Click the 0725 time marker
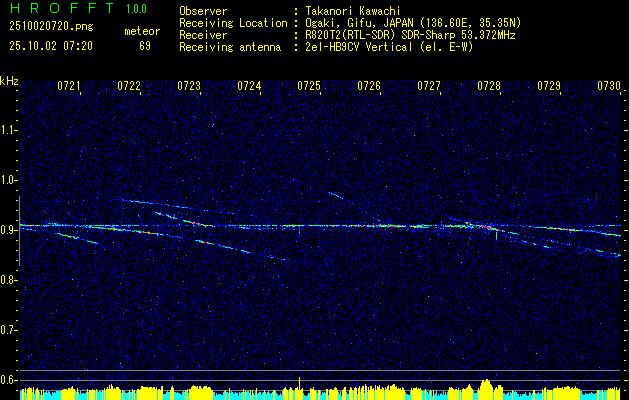Image resolution: width=629 pixels, height=400 pixels. (309, 86)
